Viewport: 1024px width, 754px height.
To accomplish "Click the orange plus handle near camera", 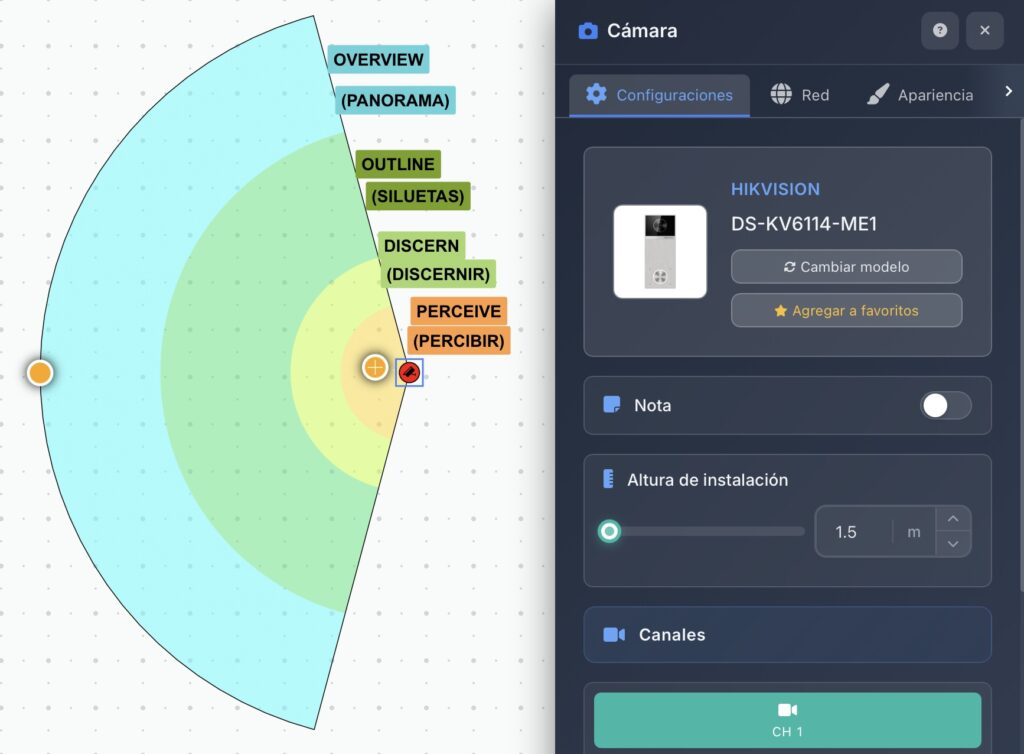I will (375, 368).
